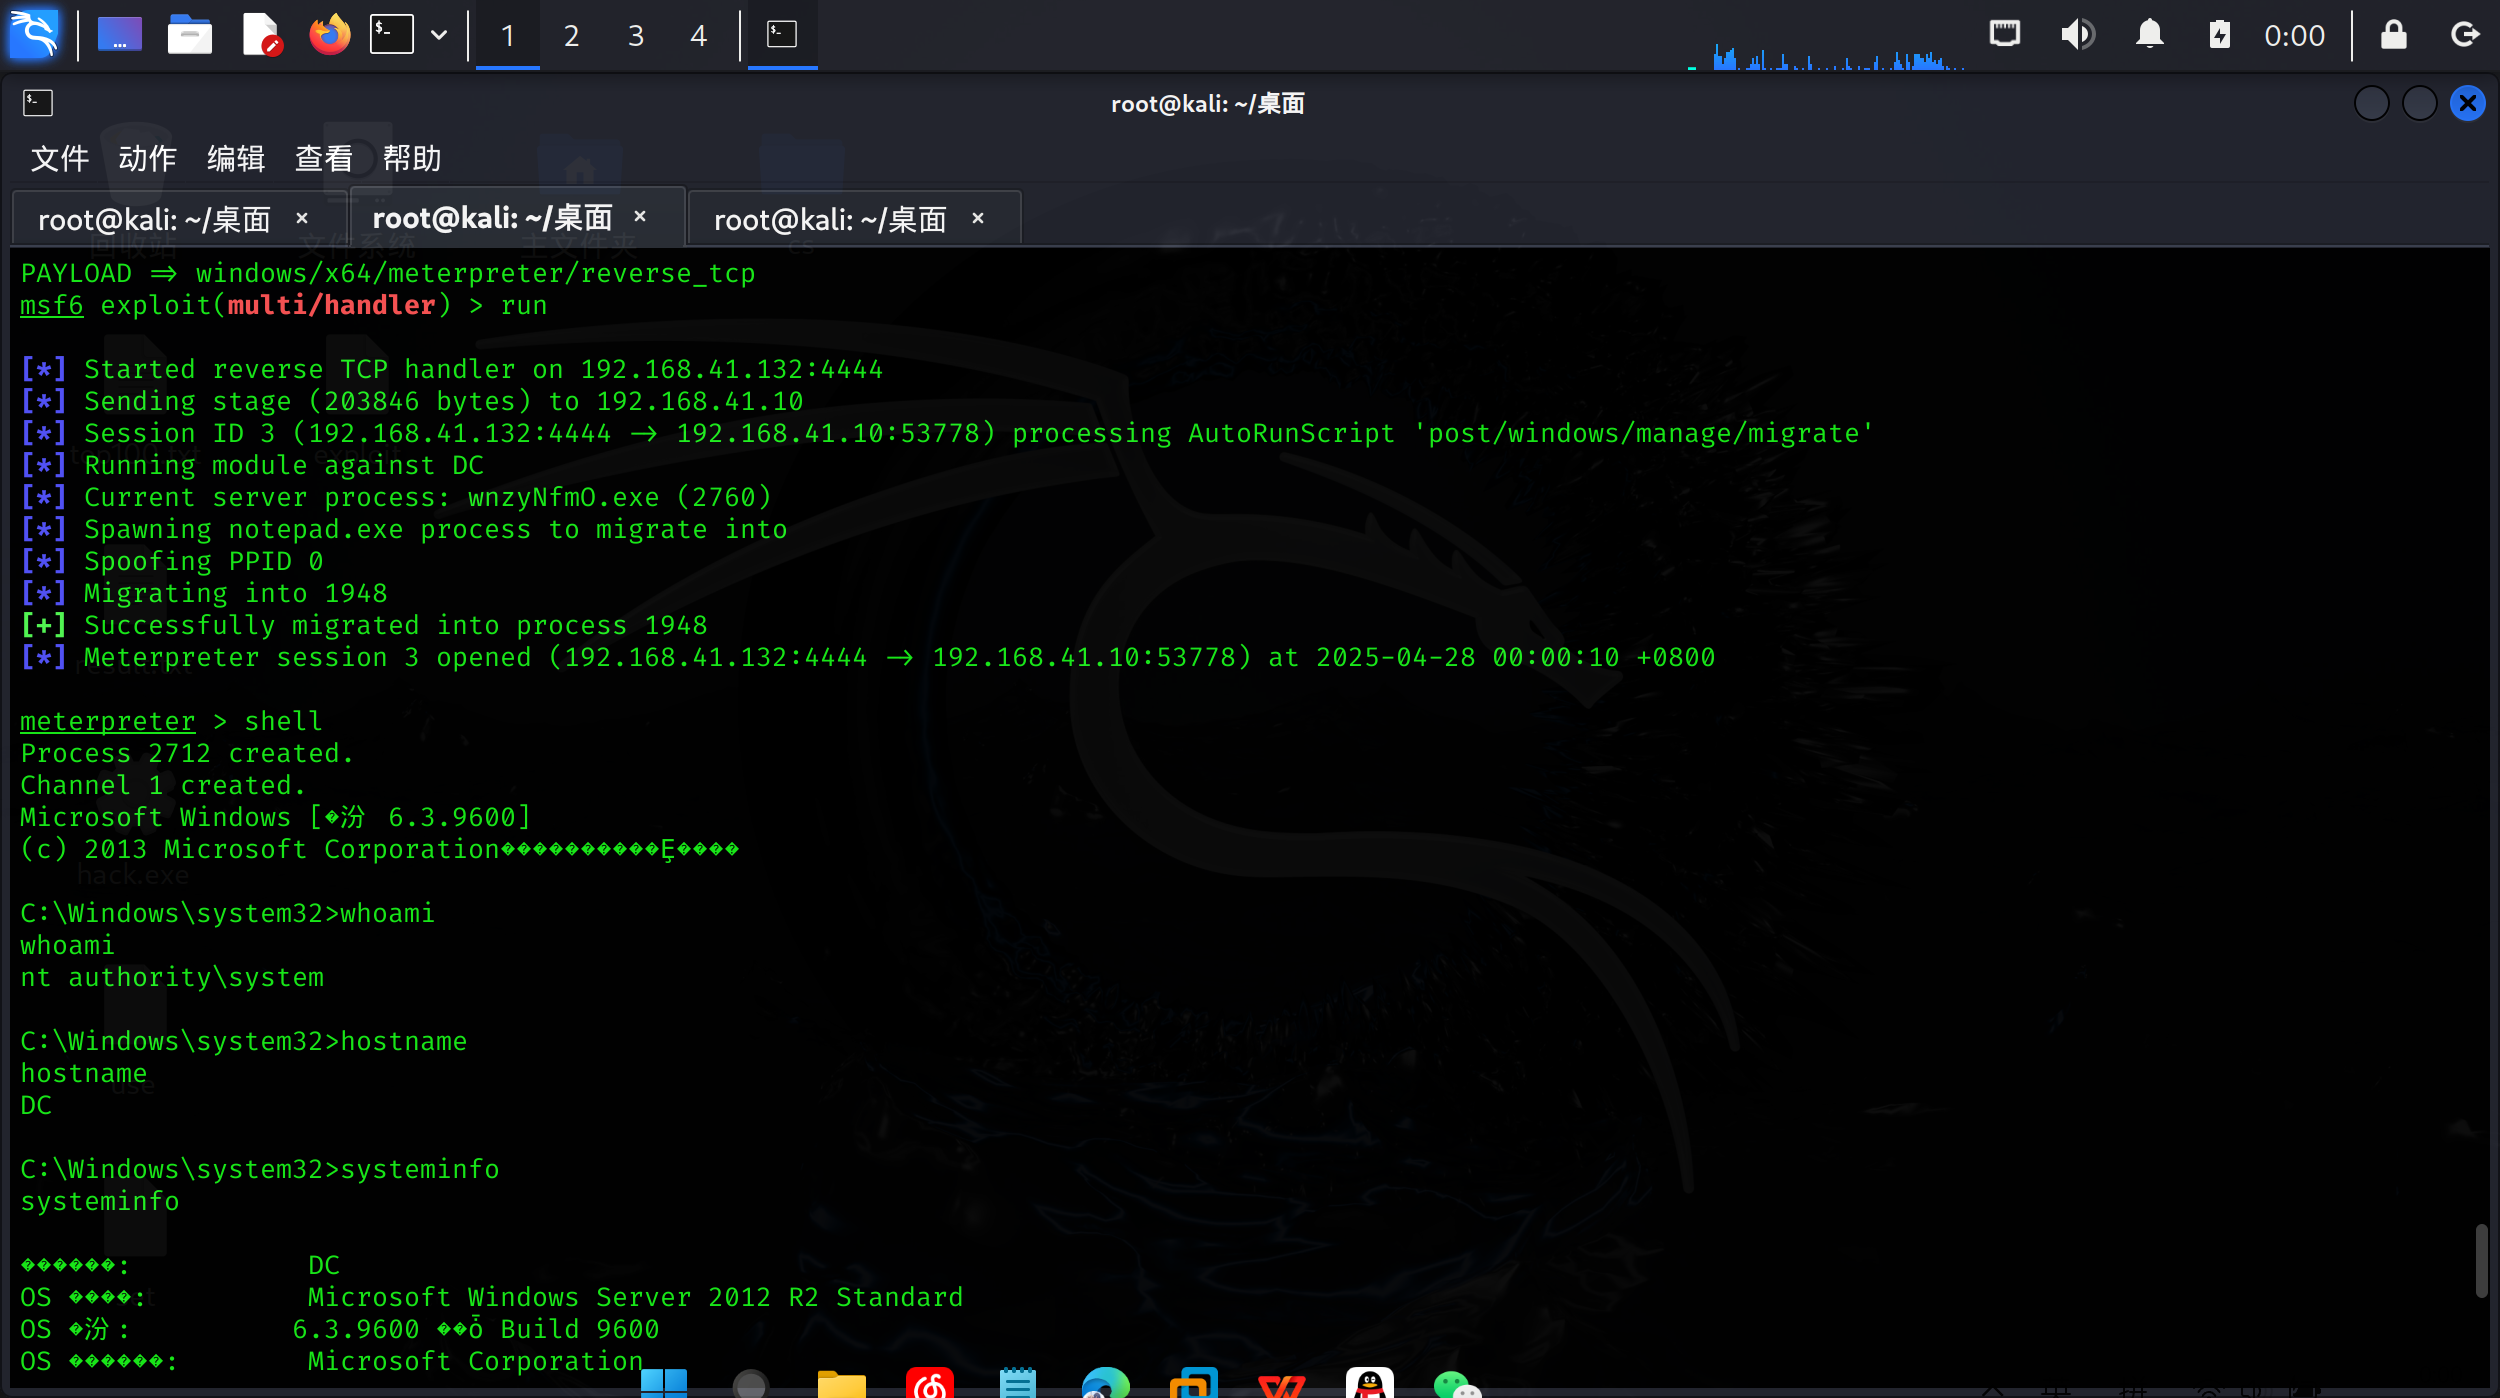Click the clock showing 0:00

coord(2294,36)
